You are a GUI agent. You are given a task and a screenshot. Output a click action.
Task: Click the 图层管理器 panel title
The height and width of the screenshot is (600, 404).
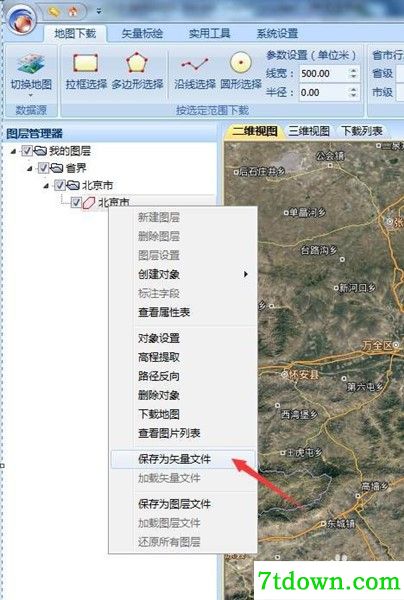click(34, 134)
